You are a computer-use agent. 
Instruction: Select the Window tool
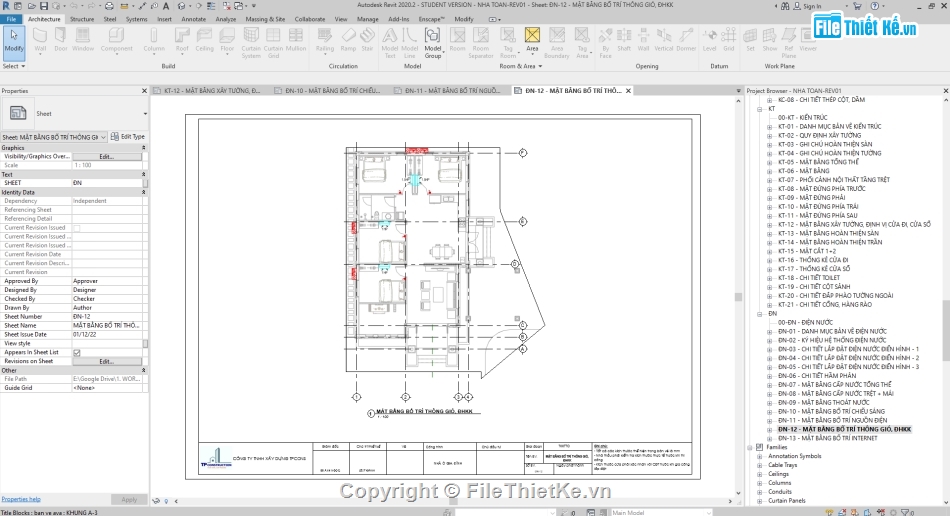point(83,40)
